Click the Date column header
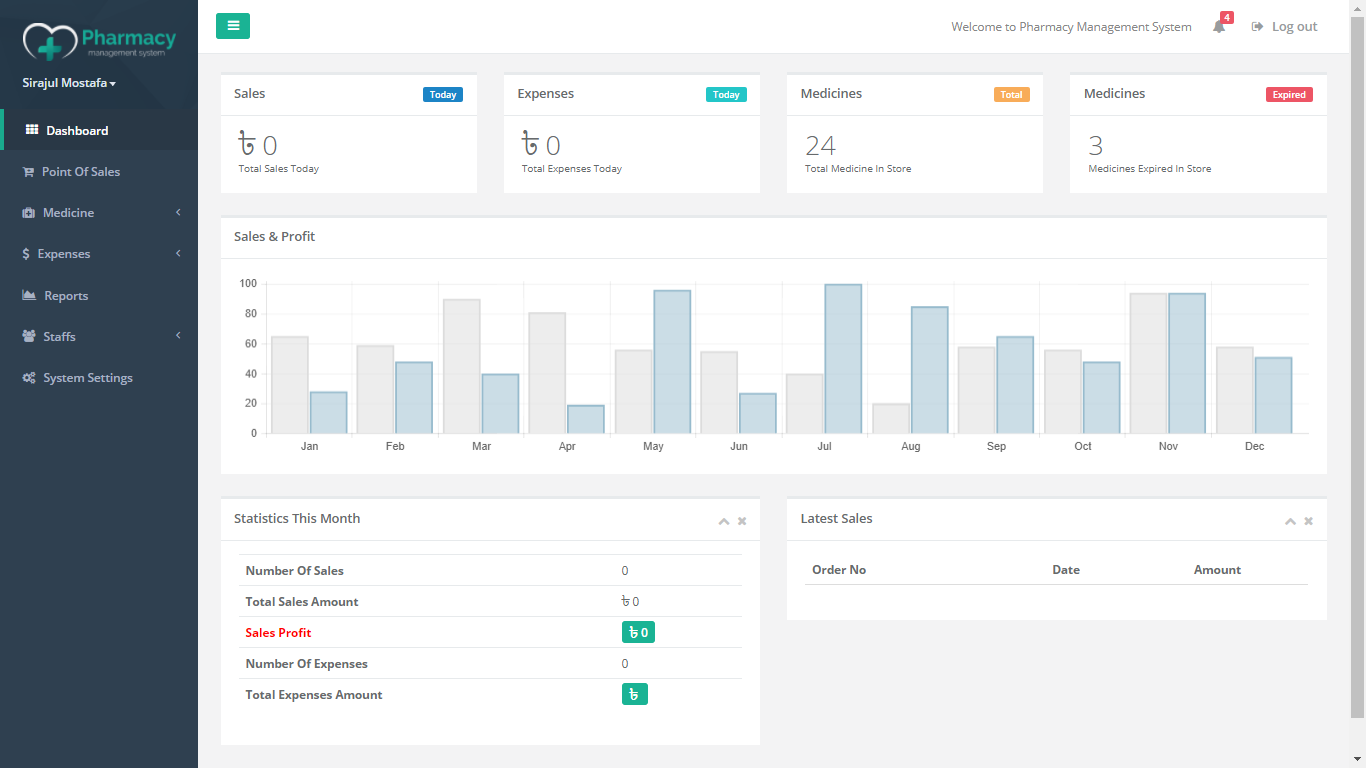1366x768 pixels. pos(1066,570)
